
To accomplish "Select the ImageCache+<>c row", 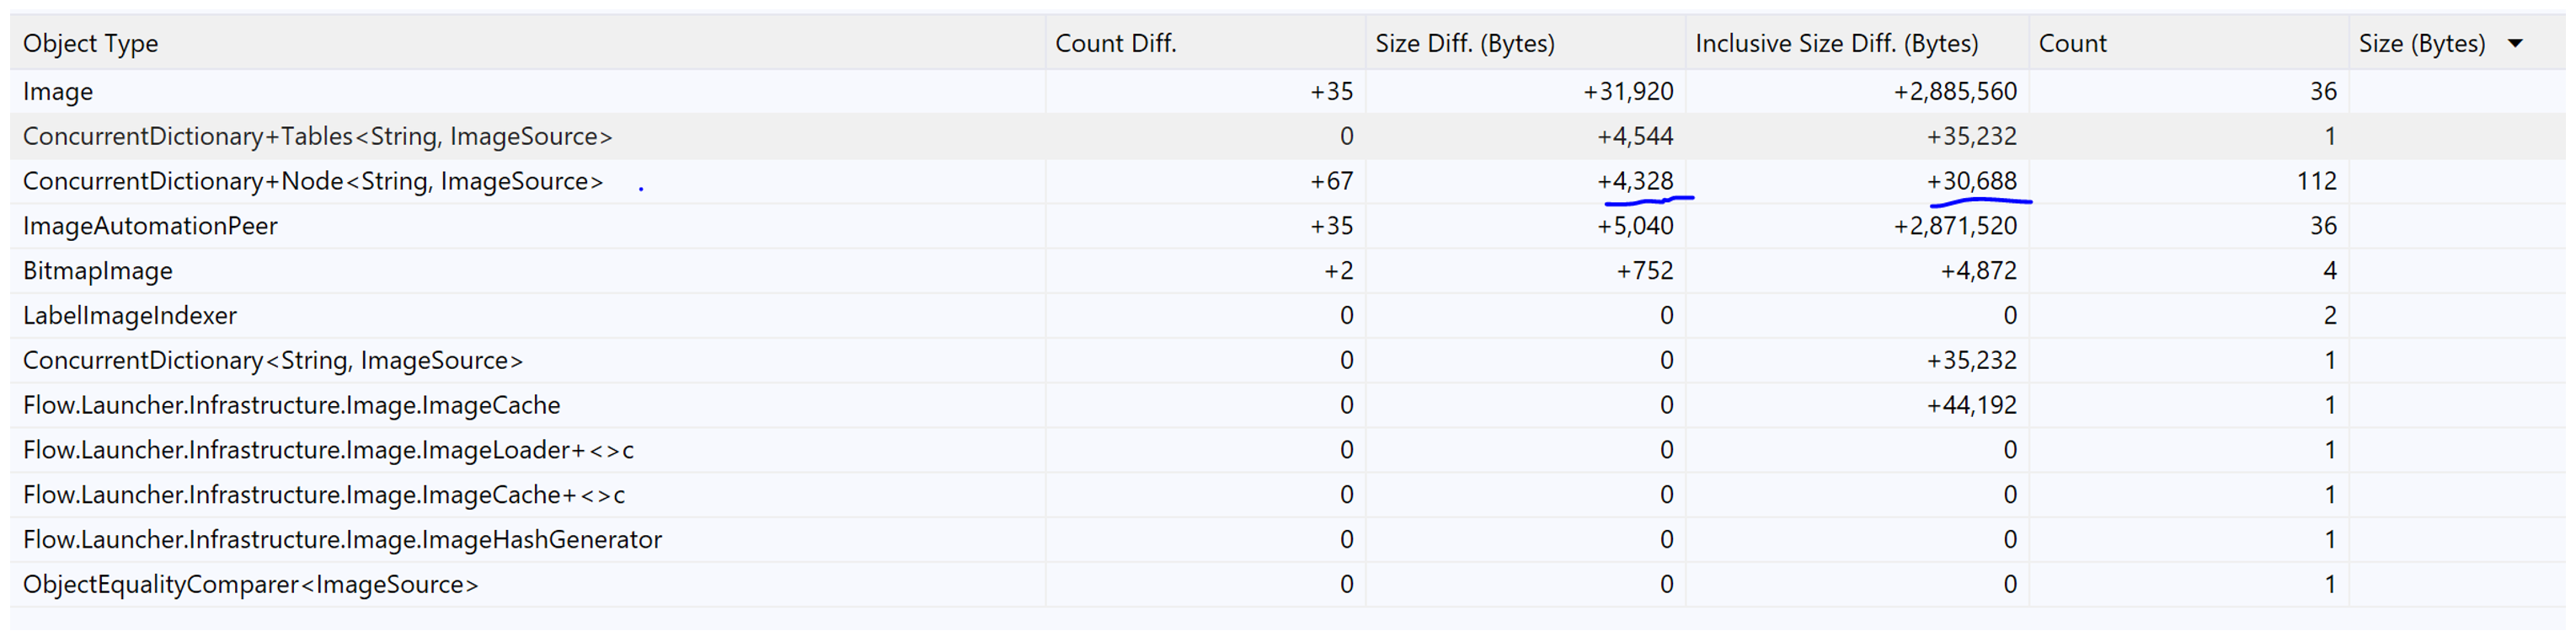I will [x=1288, y=496].
